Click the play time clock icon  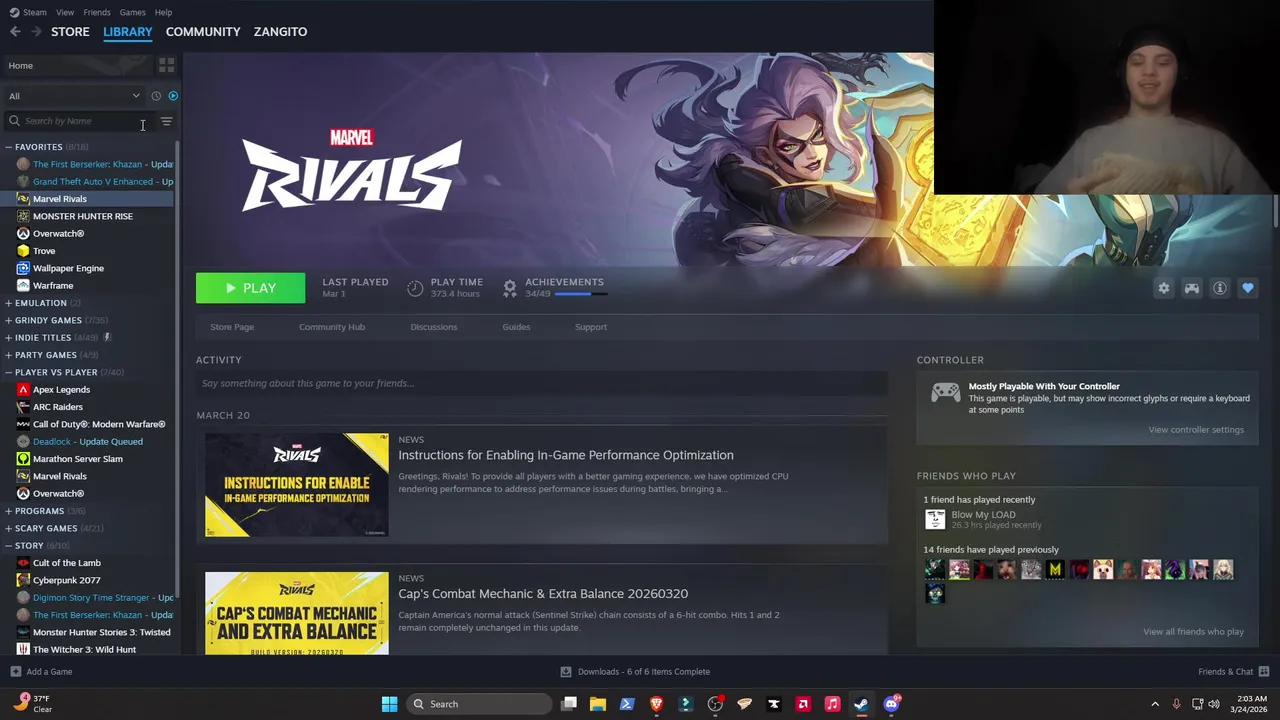415,288
